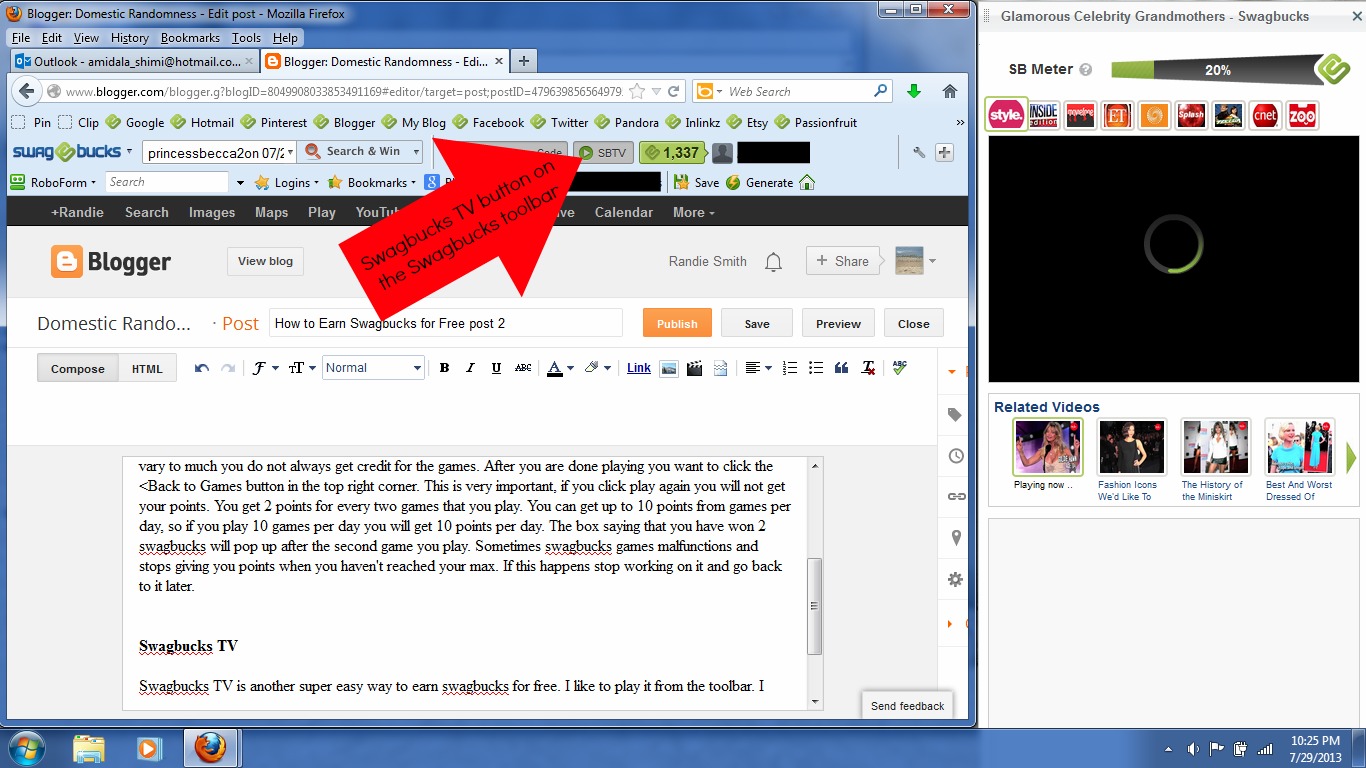The width and height of the screenshot is (1366, 768).
Task: Insert an image into the post
Action: pyautogui.click(x=668, y=368)
